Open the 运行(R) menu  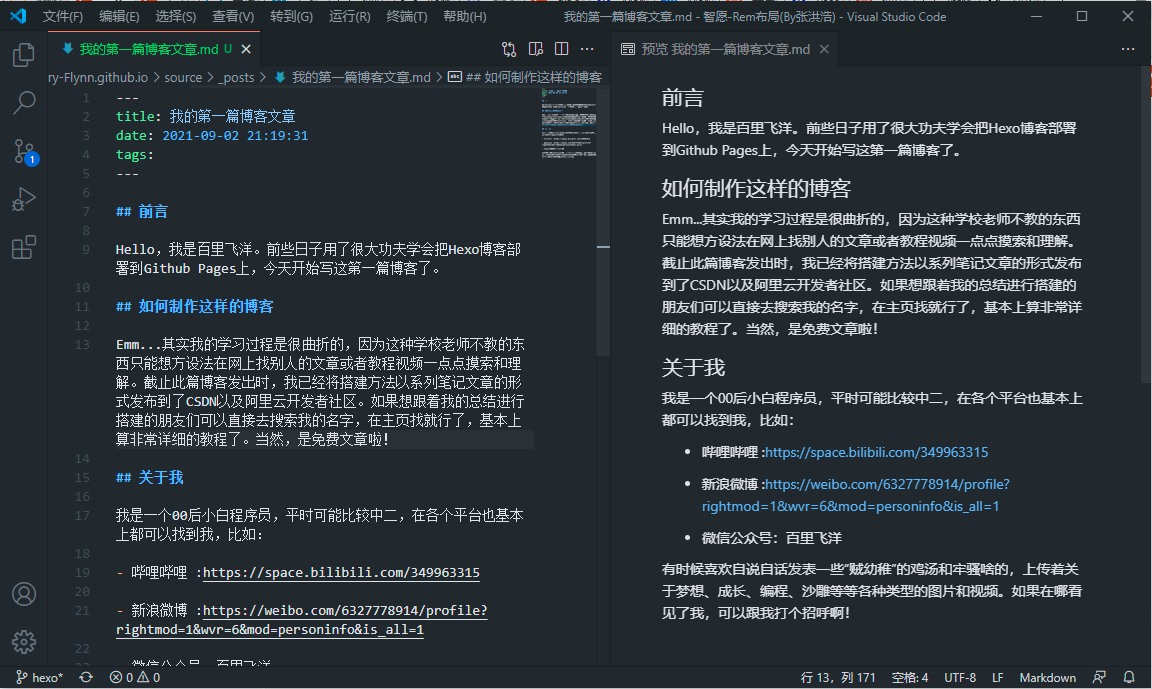(x=350, y=16)
